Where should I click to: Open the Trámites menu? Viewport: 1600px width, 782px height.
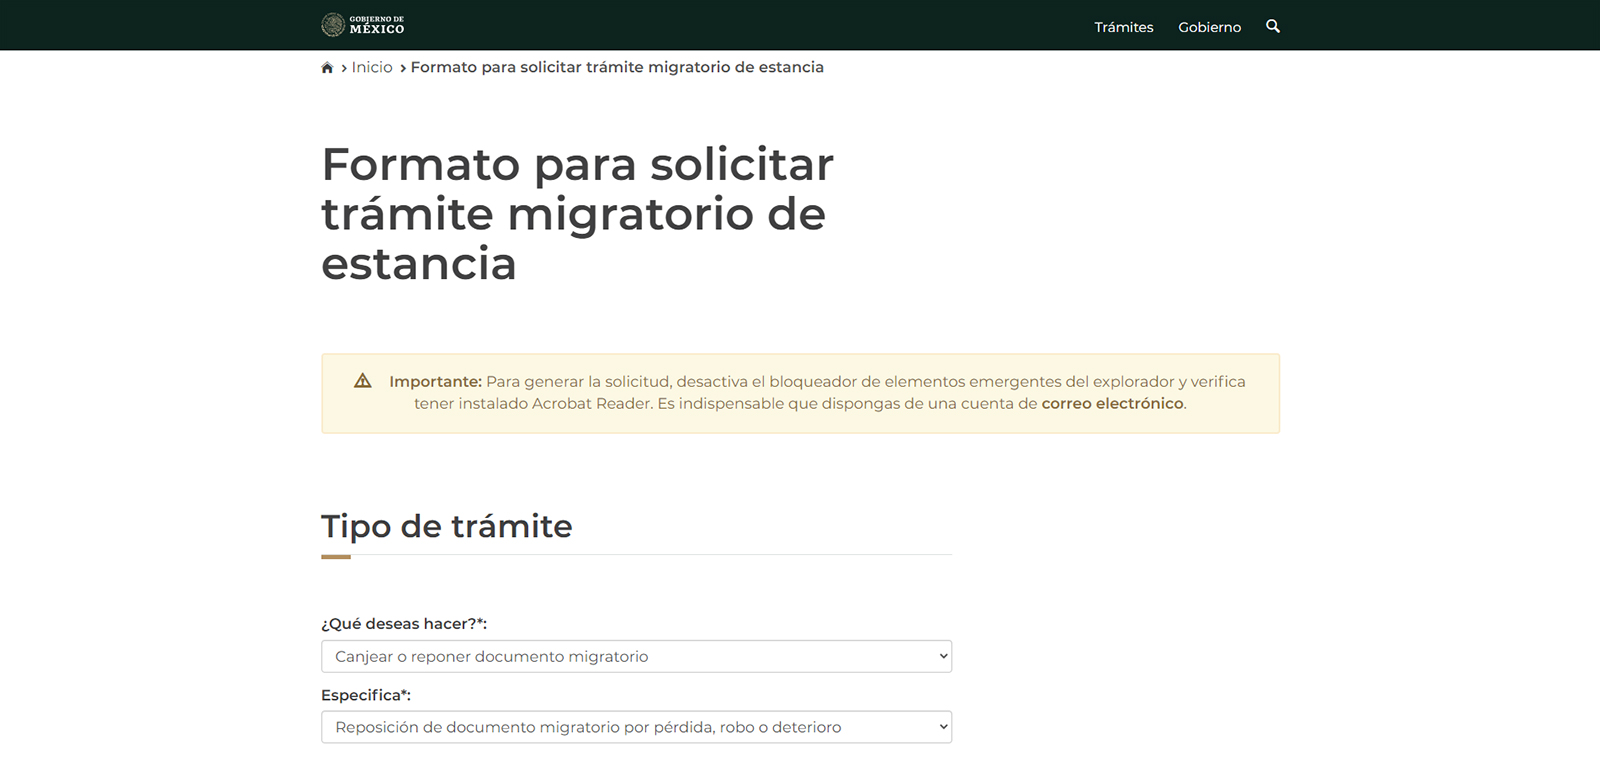point(1124,27)
